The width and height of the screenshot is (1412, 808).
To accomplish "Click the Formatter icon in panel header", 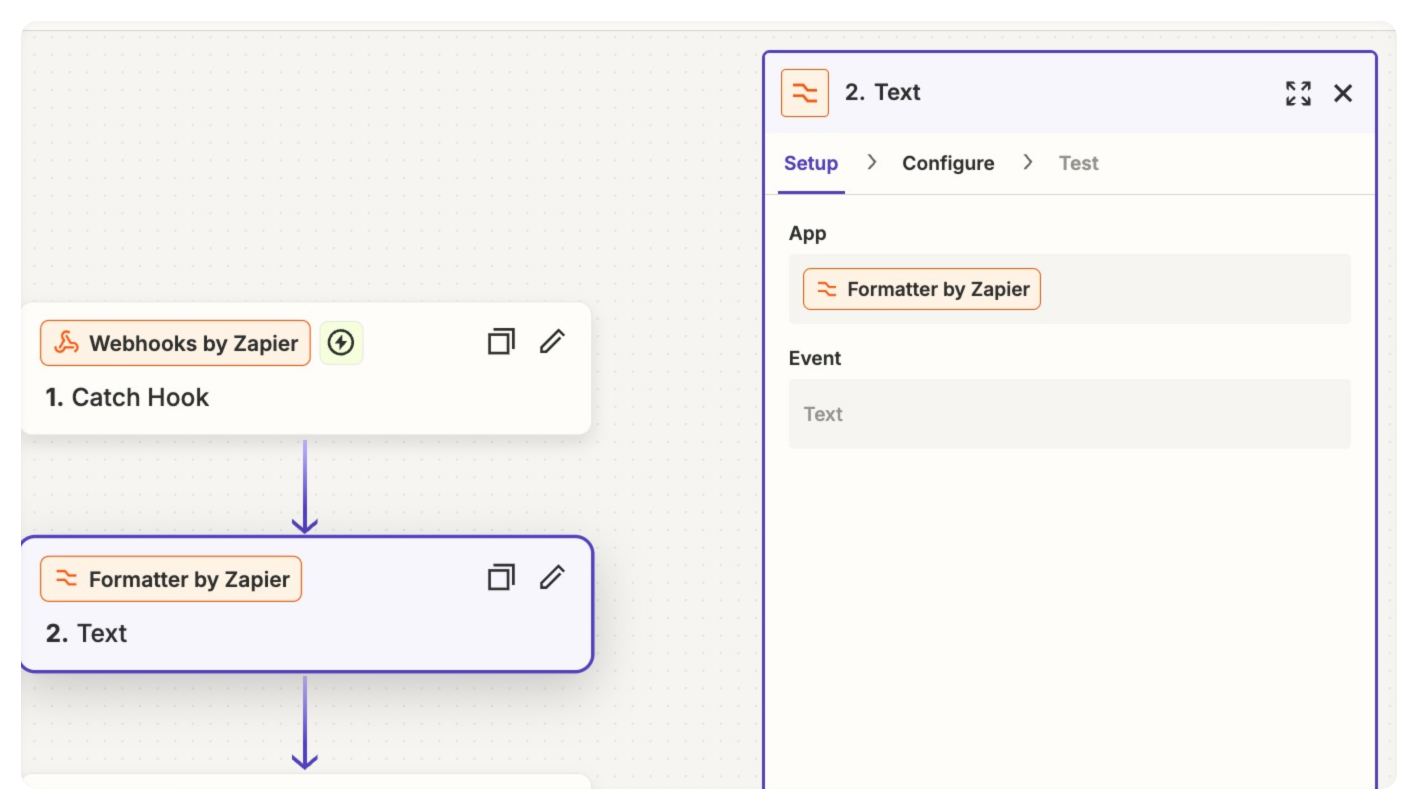I will pyautogui.click(x=805, y=93).
